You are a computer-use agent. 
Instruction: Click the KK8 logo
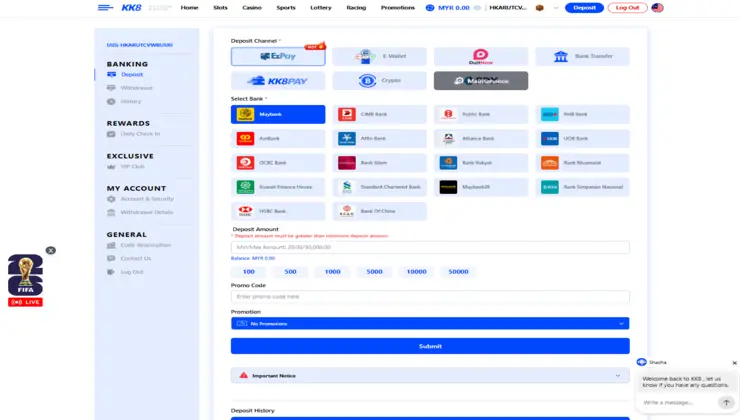131,8
